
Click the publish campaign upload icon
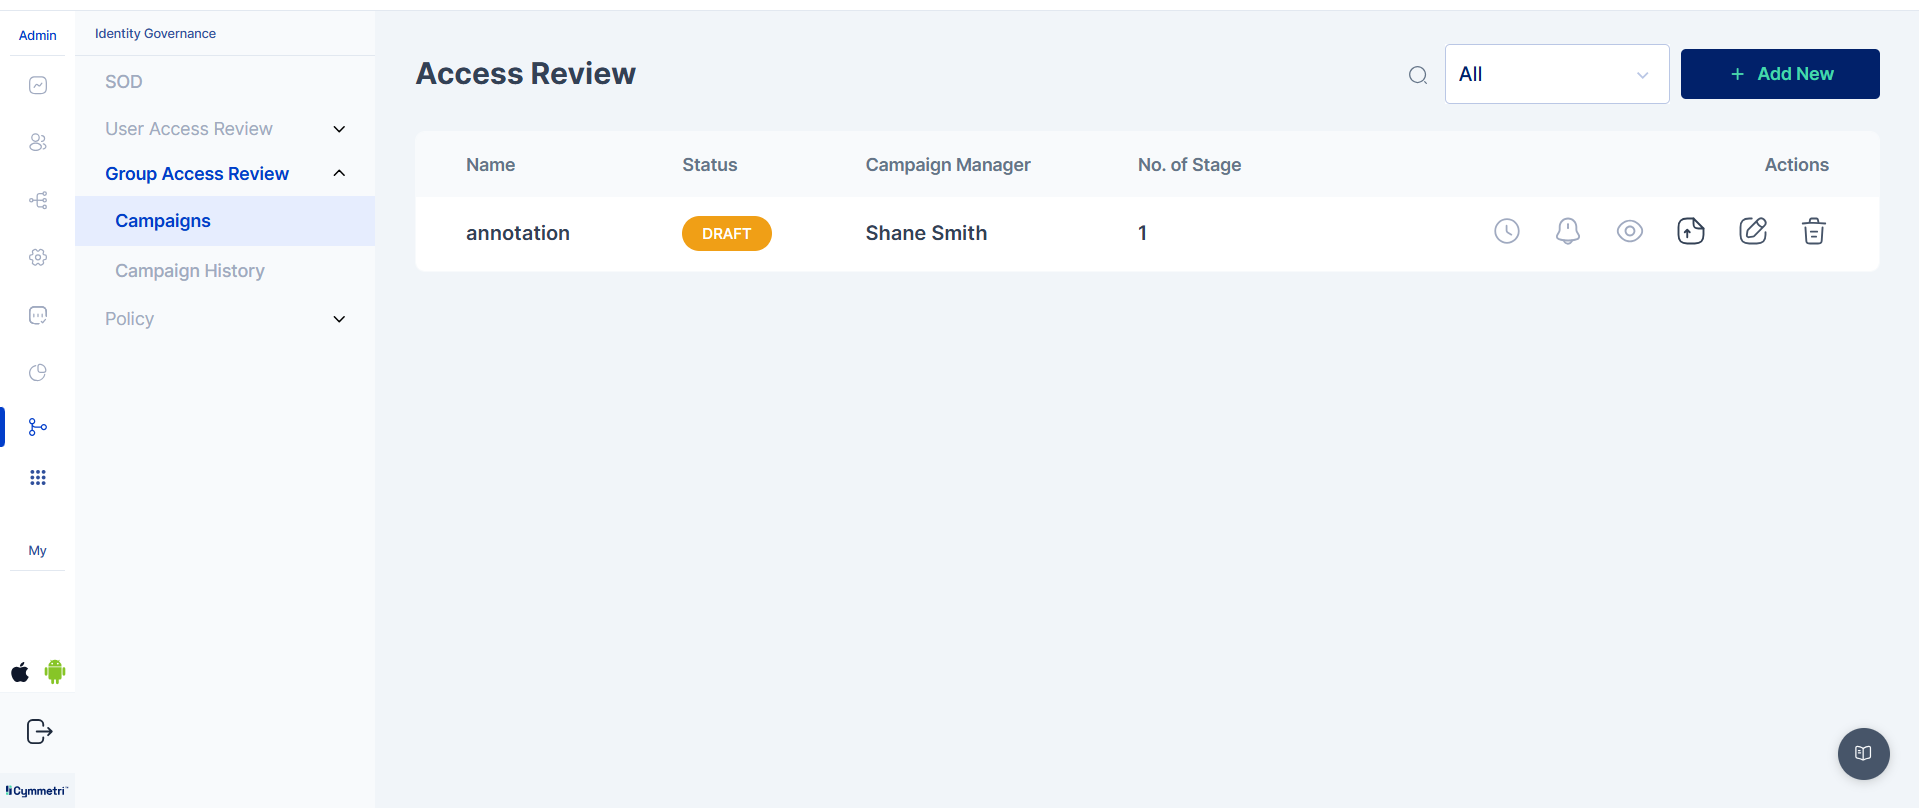pos(1690,232)
